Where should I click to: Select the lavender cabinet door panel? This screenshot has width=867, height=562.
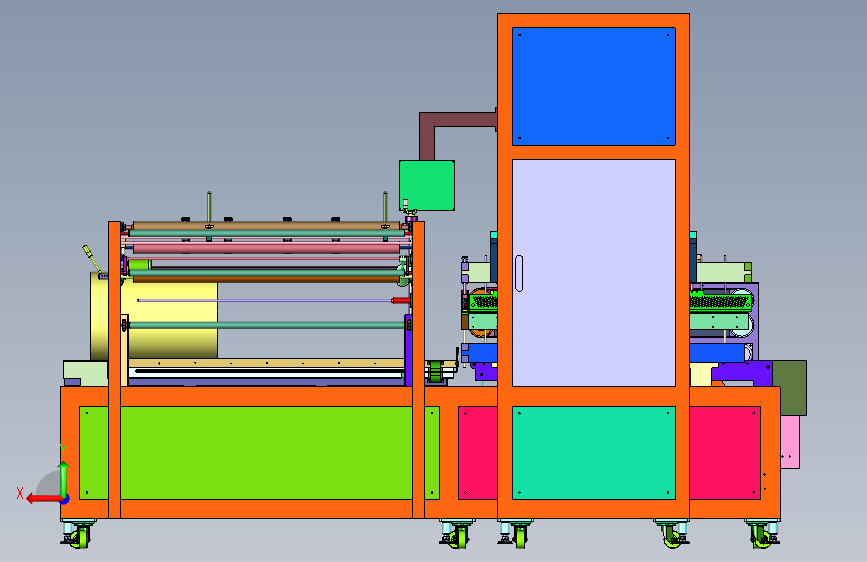click(x=594, y=273)
